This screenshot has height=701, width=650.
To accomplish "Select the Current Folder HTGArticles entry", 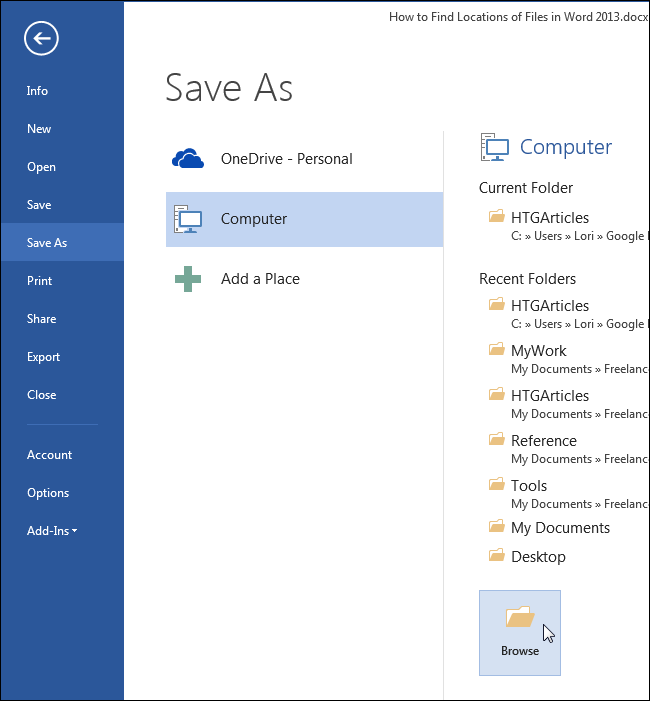I will [x=550, y=218].
